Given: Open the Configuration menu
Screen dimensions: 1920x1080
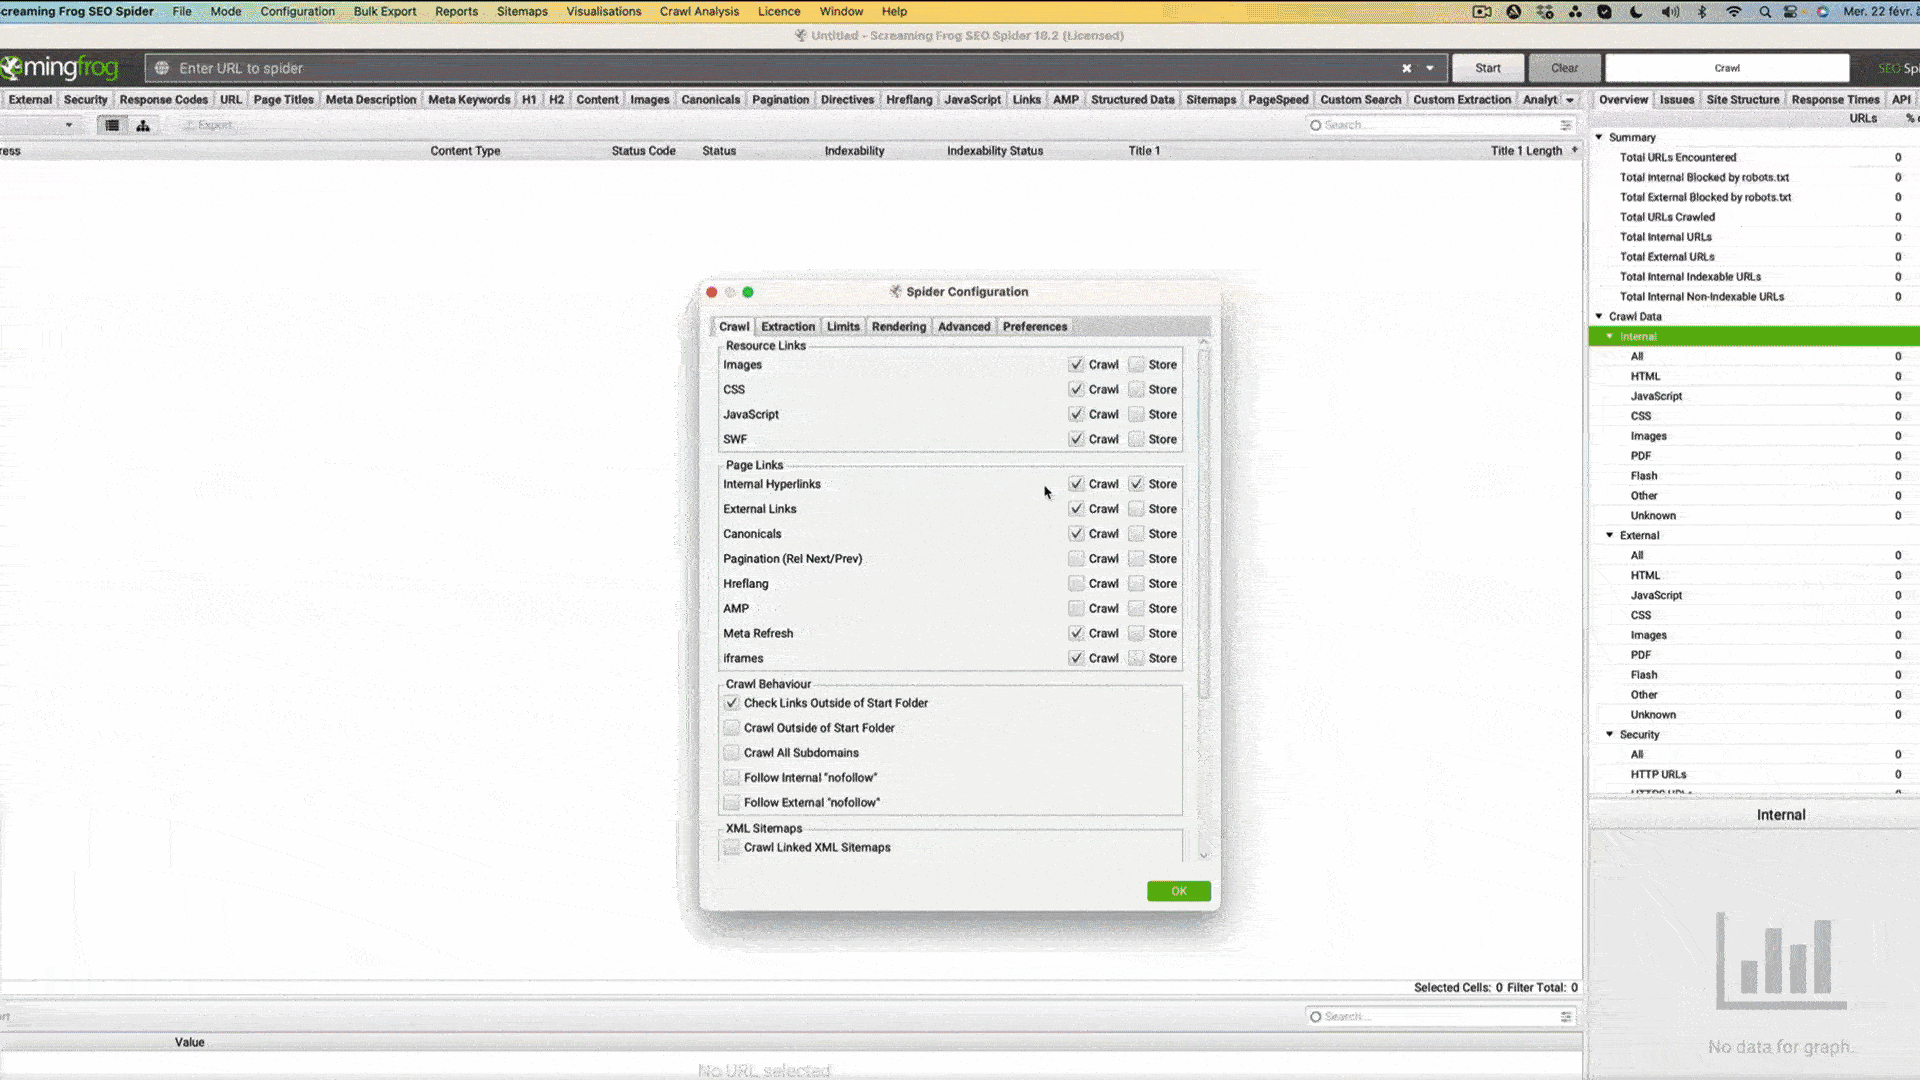Looking at the screenshot, I should 297,12.
